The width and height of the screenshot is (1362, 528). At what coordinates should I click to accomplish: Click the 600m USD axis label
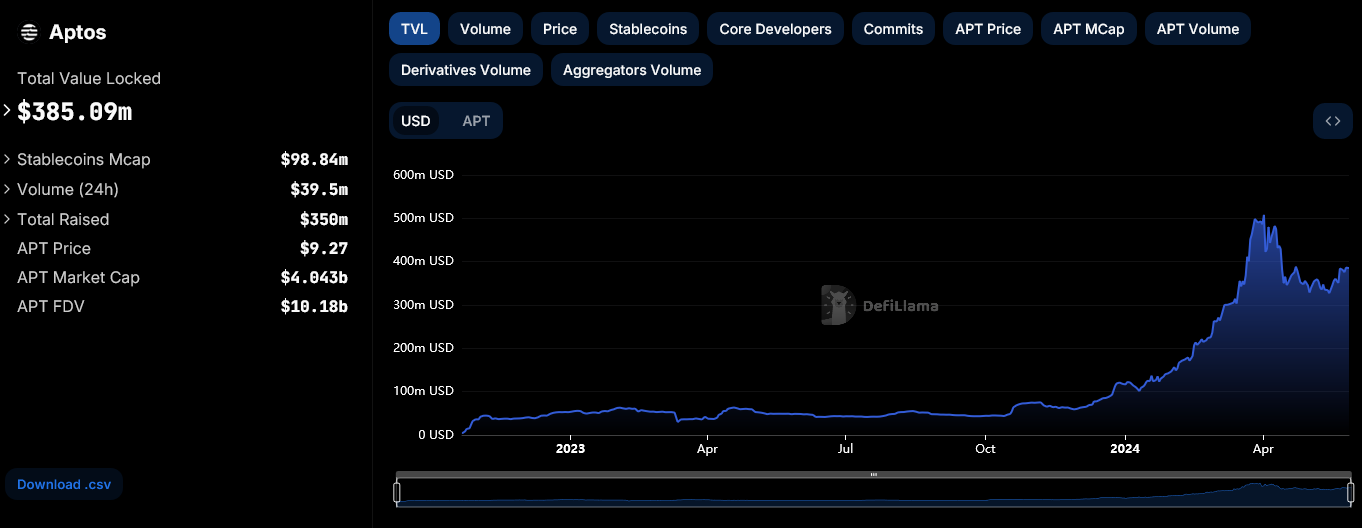423,174
